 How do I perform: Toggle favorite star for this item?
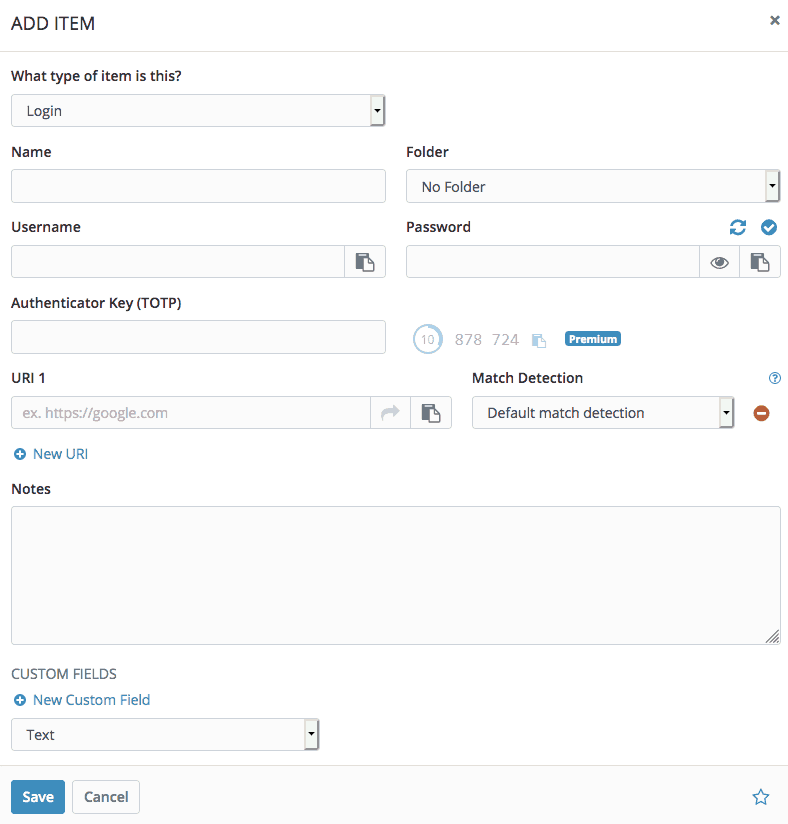coord(761,797)
